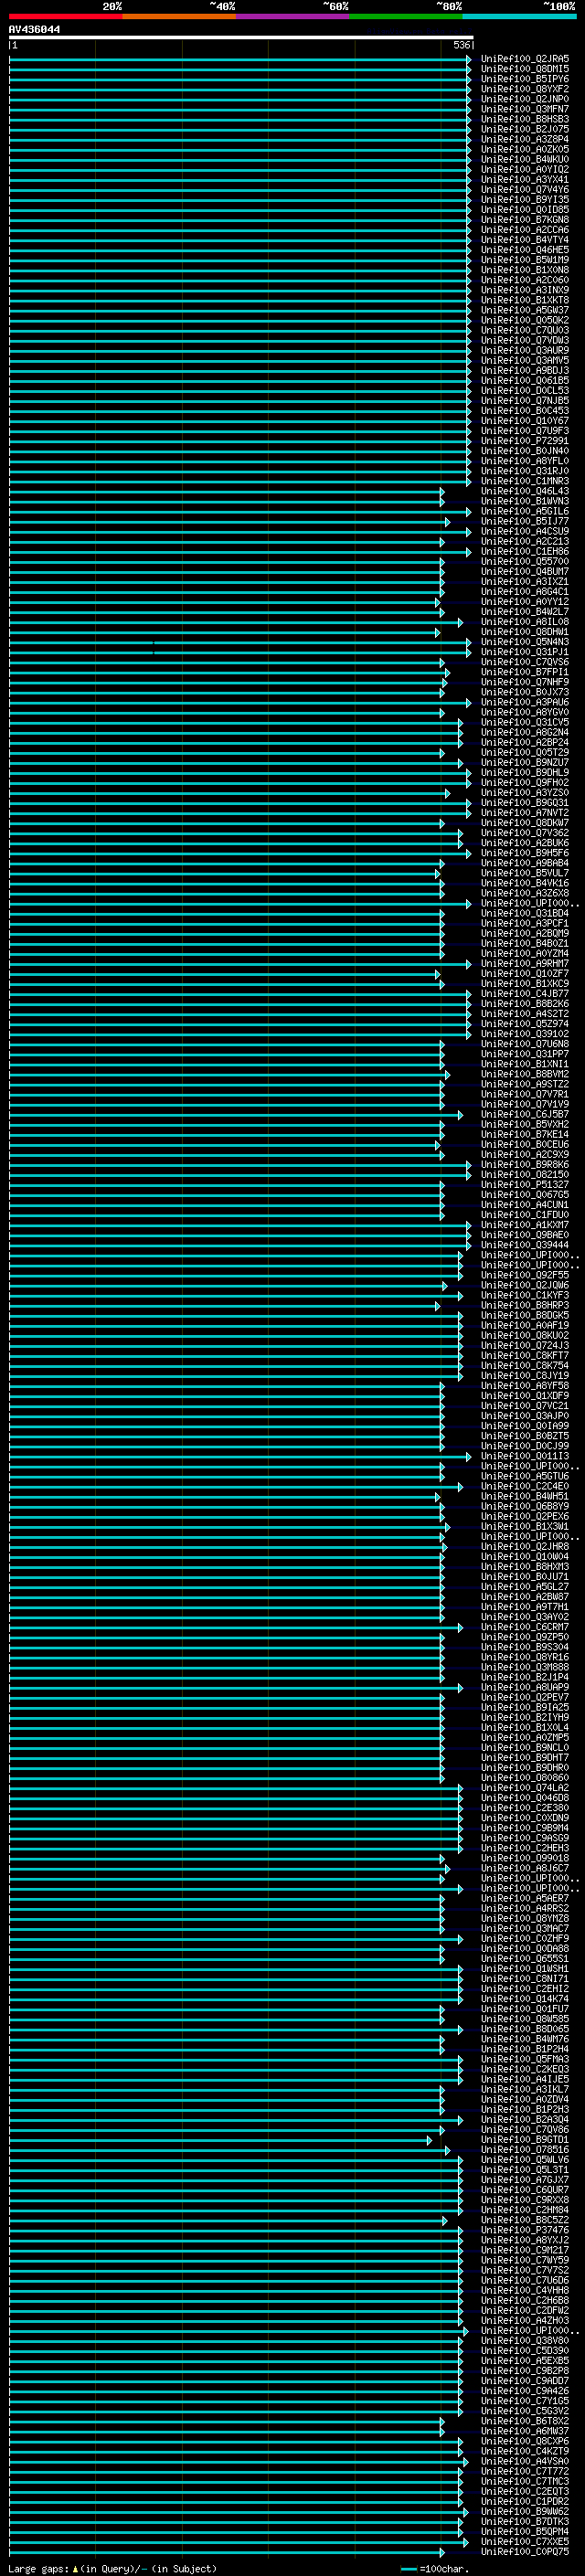The height and width of the screenshot is (2576, 585).
Task: Select label UniRef100_A9BDJ3
Action: pyautogui.click(x=525, y=371)
